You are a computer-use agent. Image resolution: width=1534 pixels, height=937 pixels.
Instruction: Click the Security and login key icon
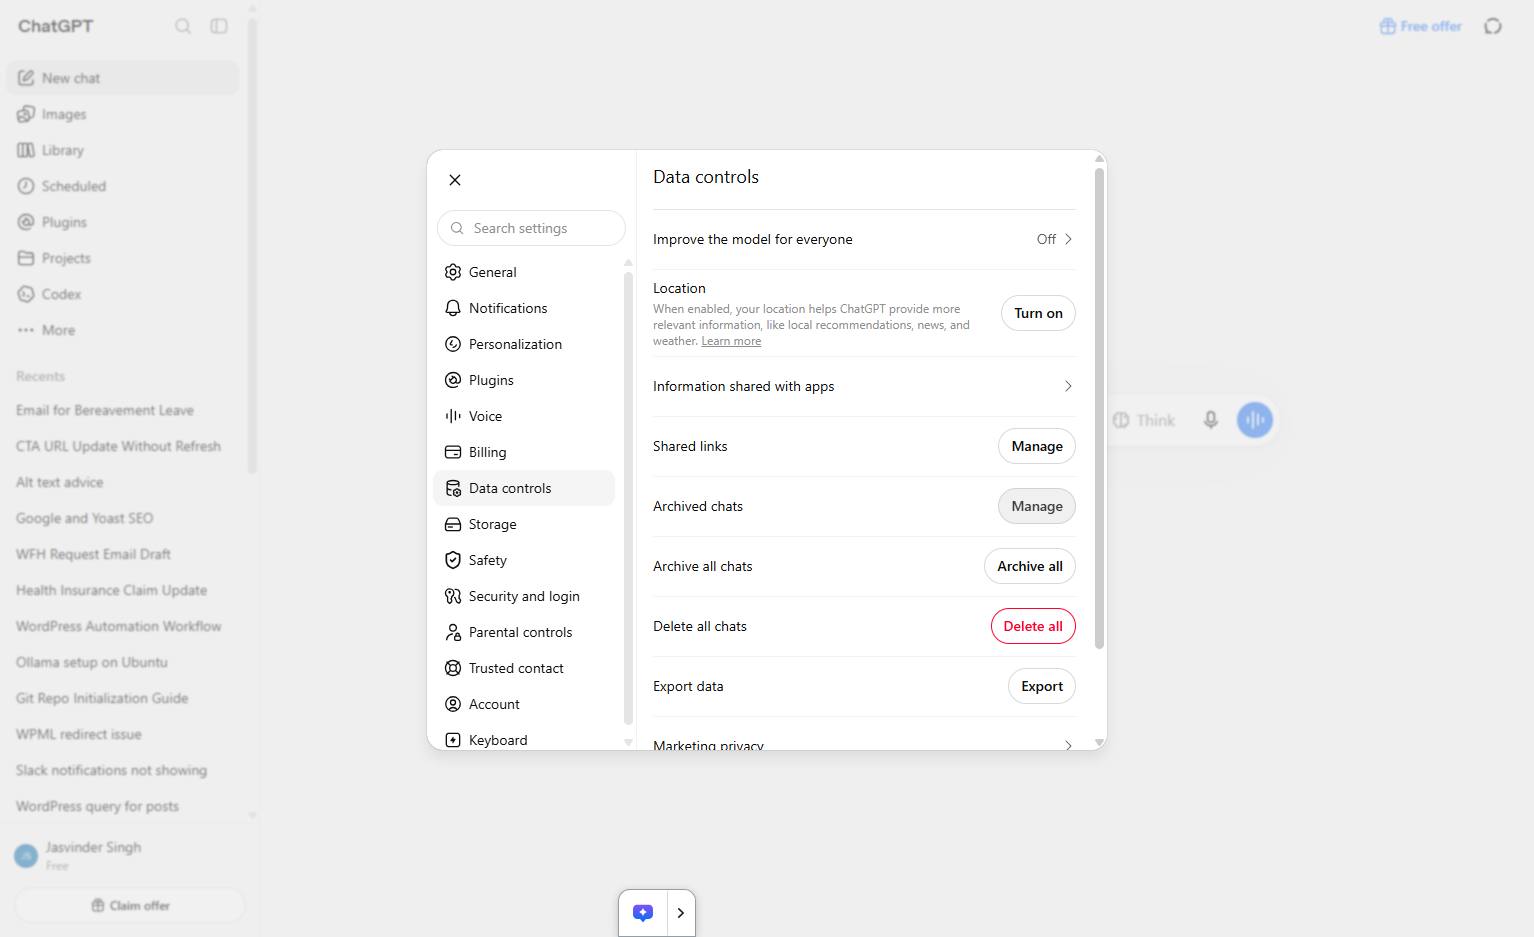tap(453, 596)
